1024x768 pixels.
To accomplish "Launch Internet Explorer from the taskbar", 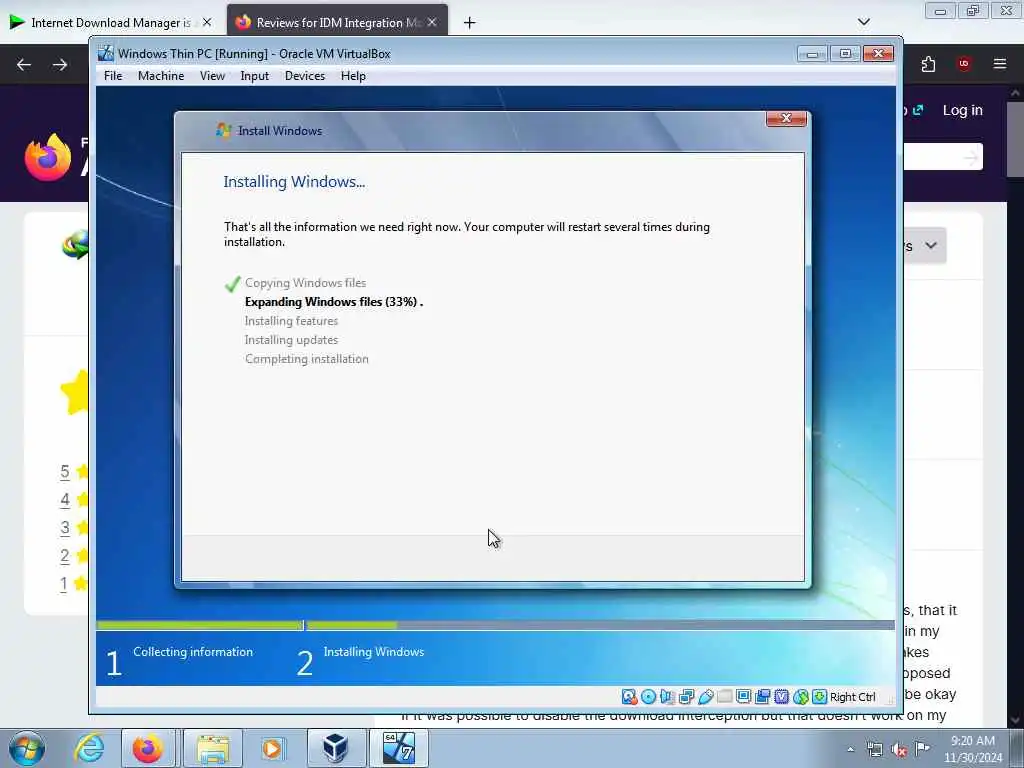I will [x=89, y=748].
